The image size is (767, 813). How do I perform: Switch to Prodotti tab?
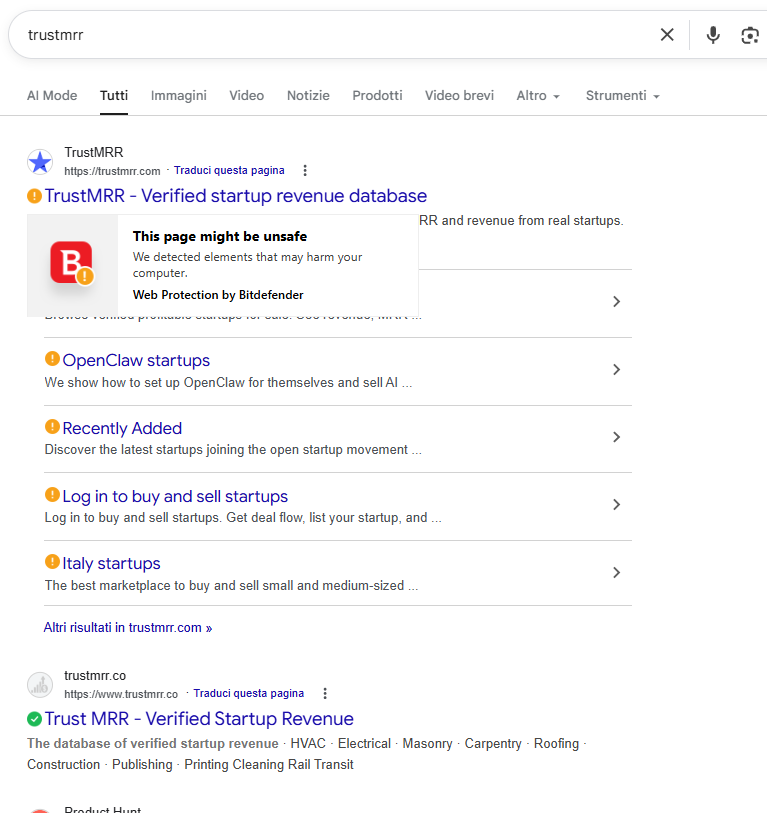377,95
